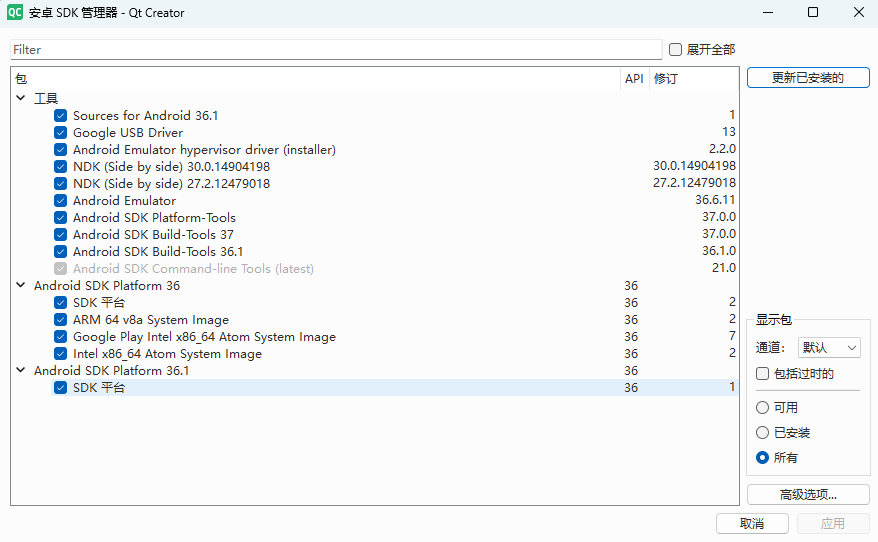Click revision value 21.0
Image resolution: width=878 pixels, height=542 pixels.
724,268
